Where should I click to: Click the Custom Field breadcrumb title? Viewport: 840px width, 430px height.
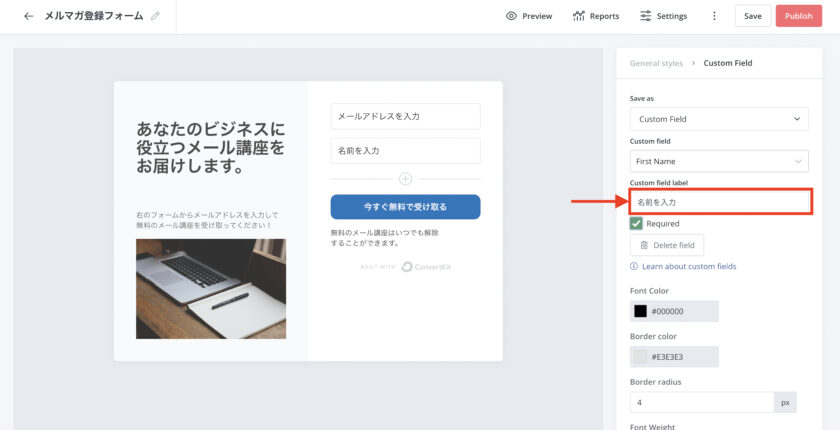point(728,63)
